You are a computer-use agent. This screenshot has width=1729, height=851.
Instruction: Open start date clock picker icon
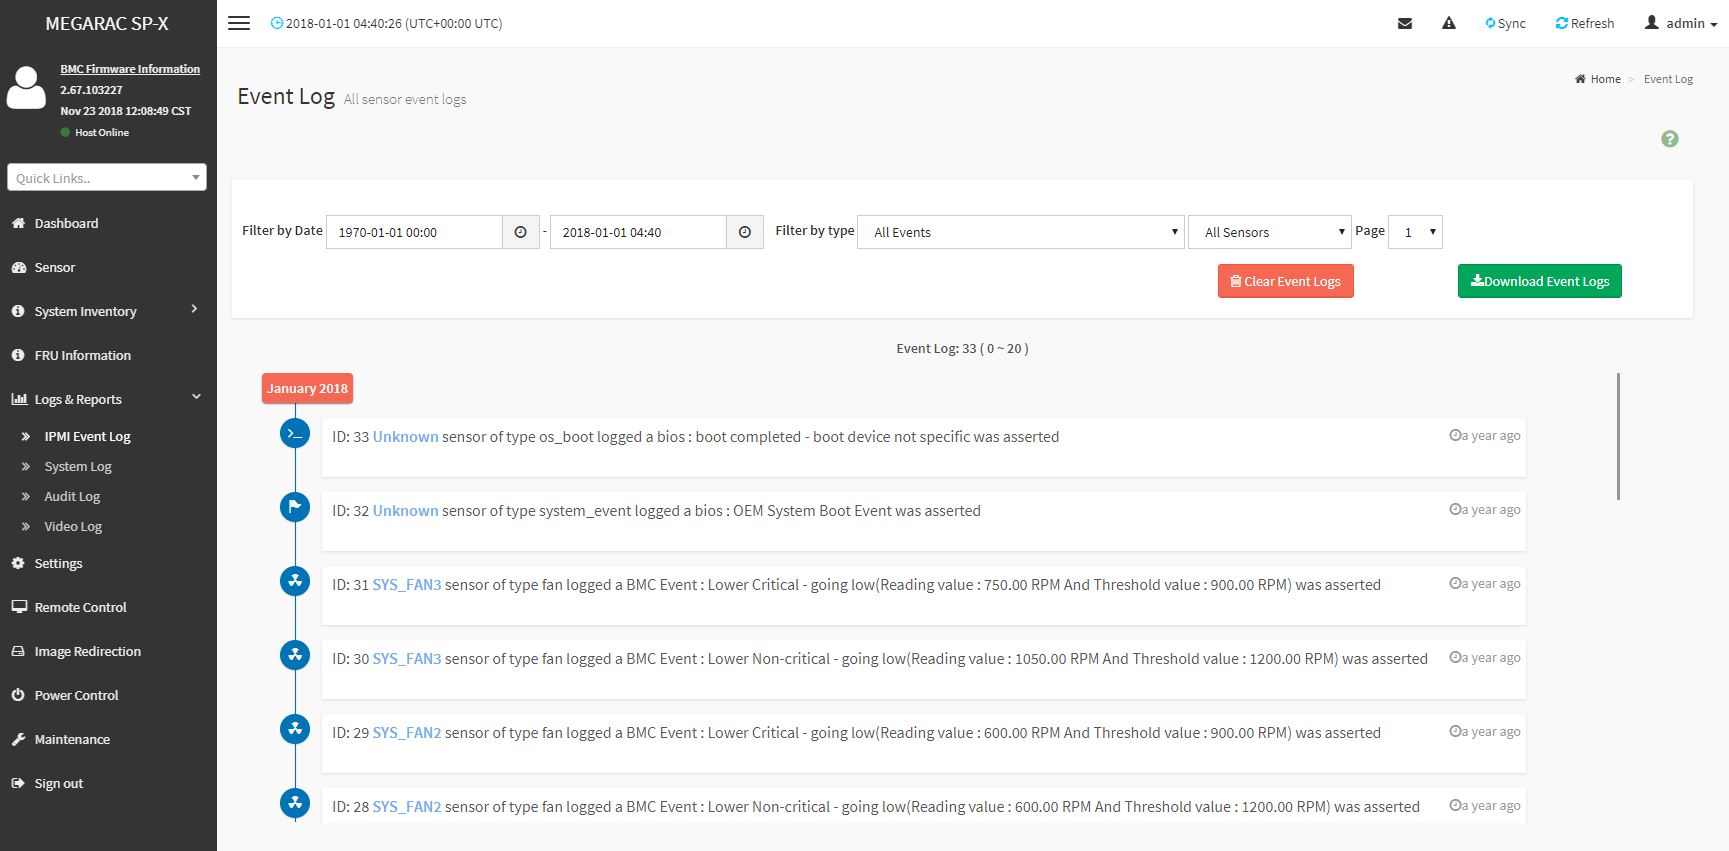[x=521, y=232]
